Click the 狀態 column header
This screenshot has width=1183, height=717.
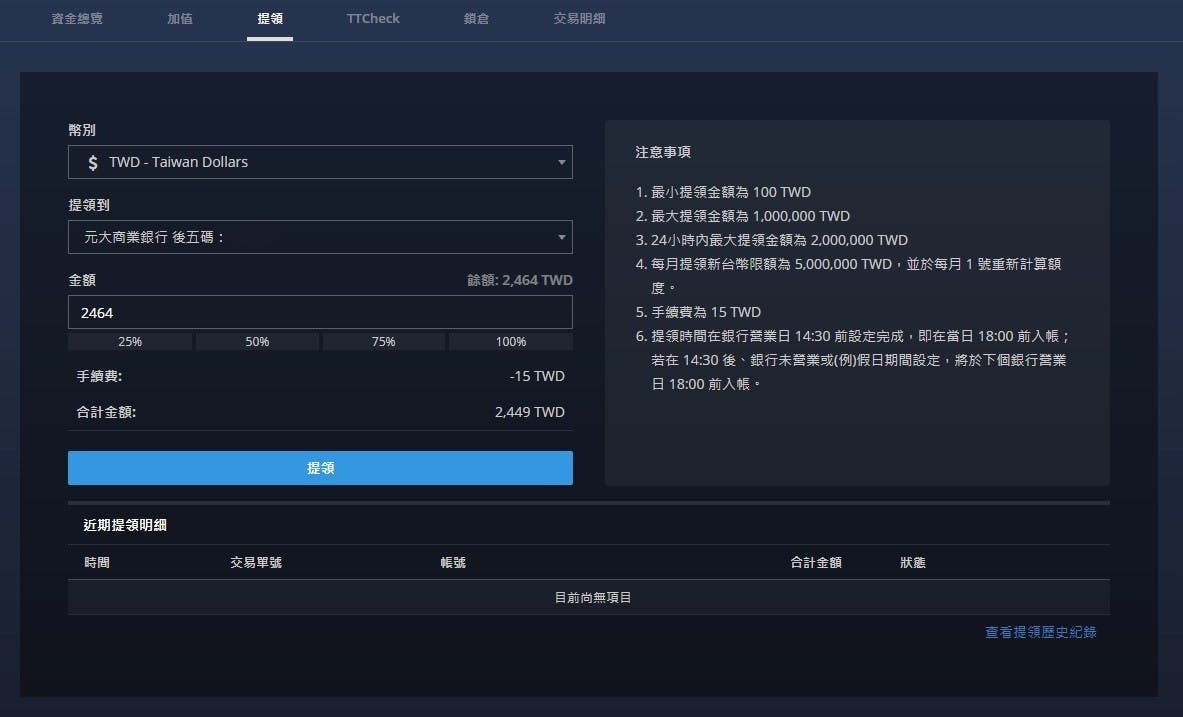tap(913, 563)
